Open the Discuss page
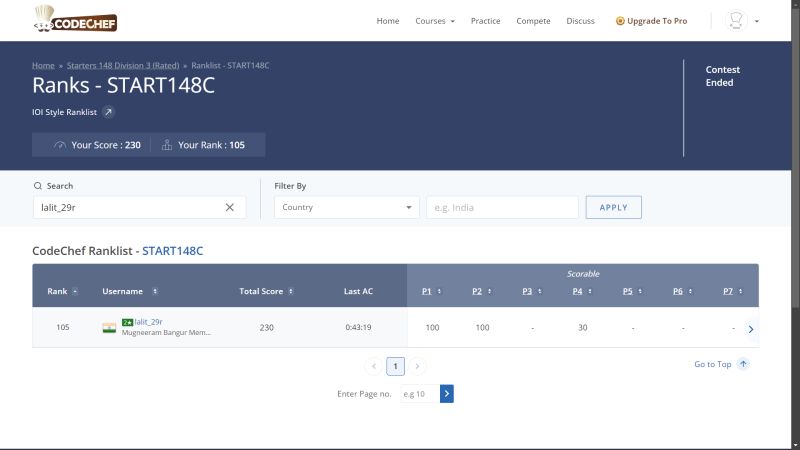 pos(580,21)
